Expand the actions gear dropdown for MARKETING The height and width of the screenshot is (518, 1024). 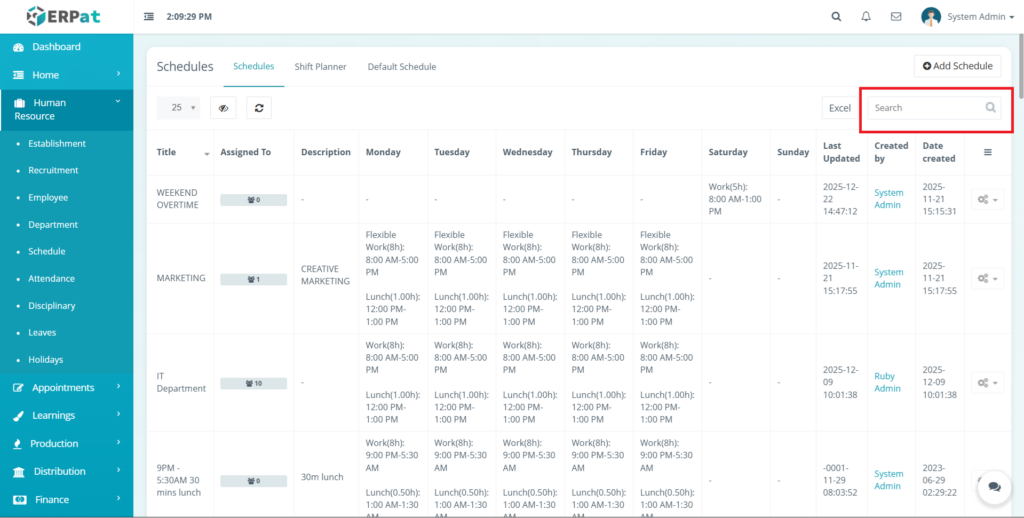[987, 278]
